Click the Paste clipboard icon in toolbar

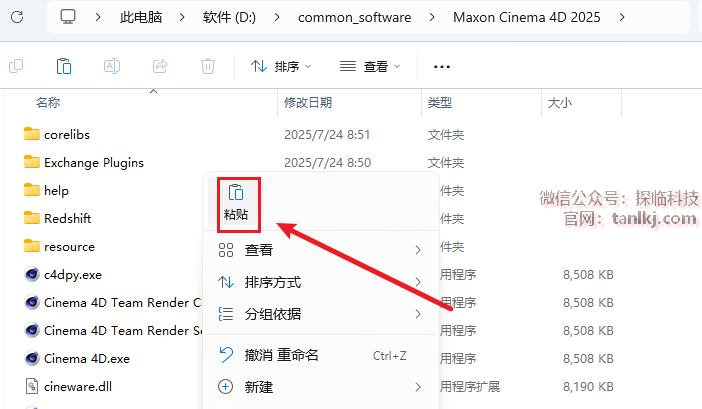click(64, 66)
